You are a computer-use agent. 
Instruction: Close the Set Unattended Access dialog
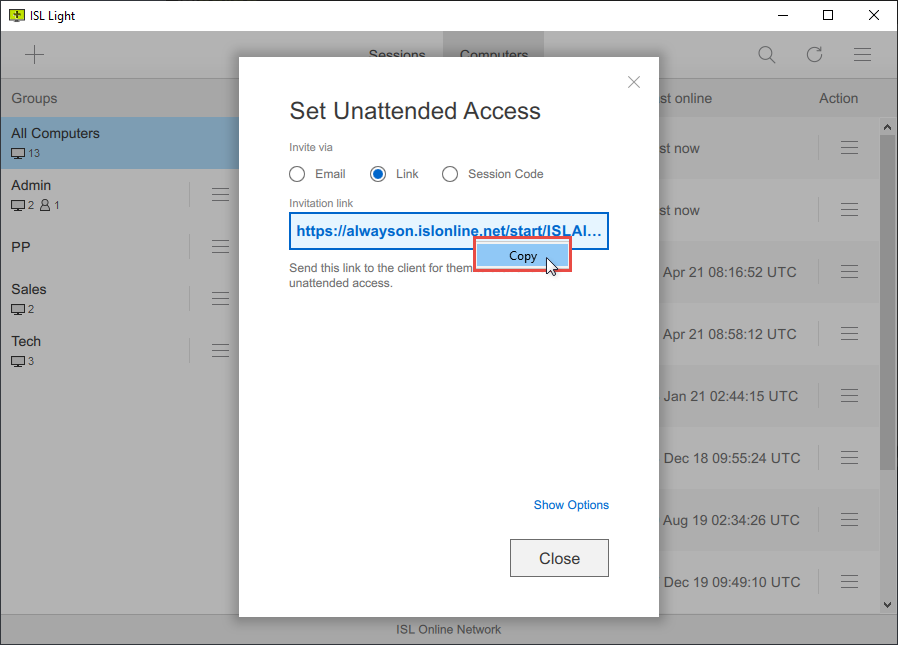click(559, 558)
